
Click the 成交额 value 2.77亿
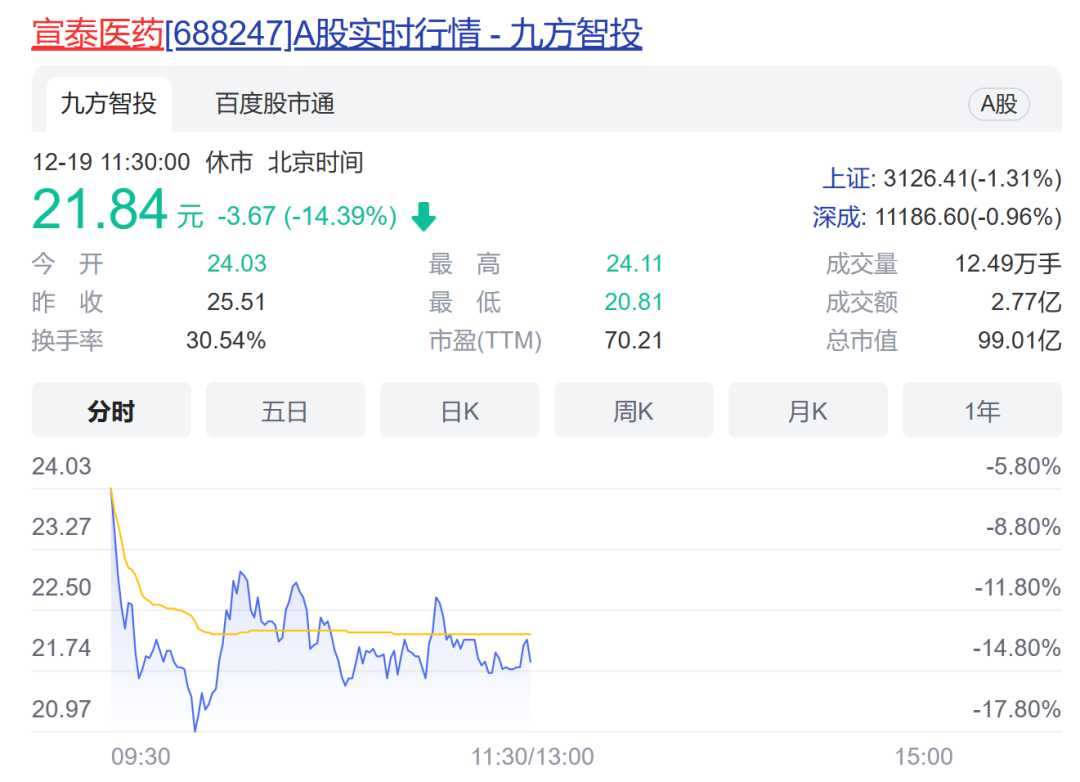pyautogui.click(x=1026, y=302)
